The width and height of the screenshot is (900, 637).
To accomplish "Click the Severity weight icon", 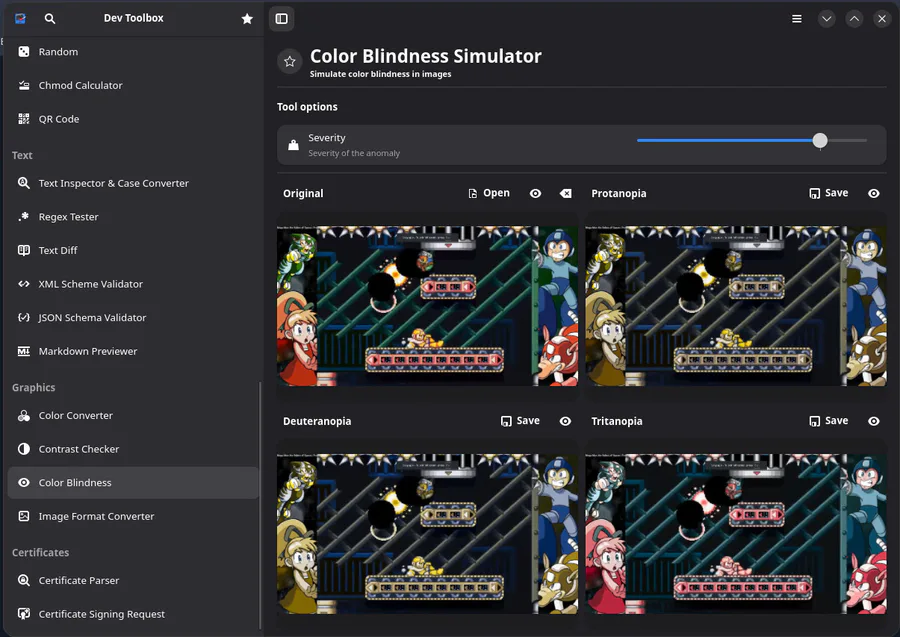I will pos(293,145).
